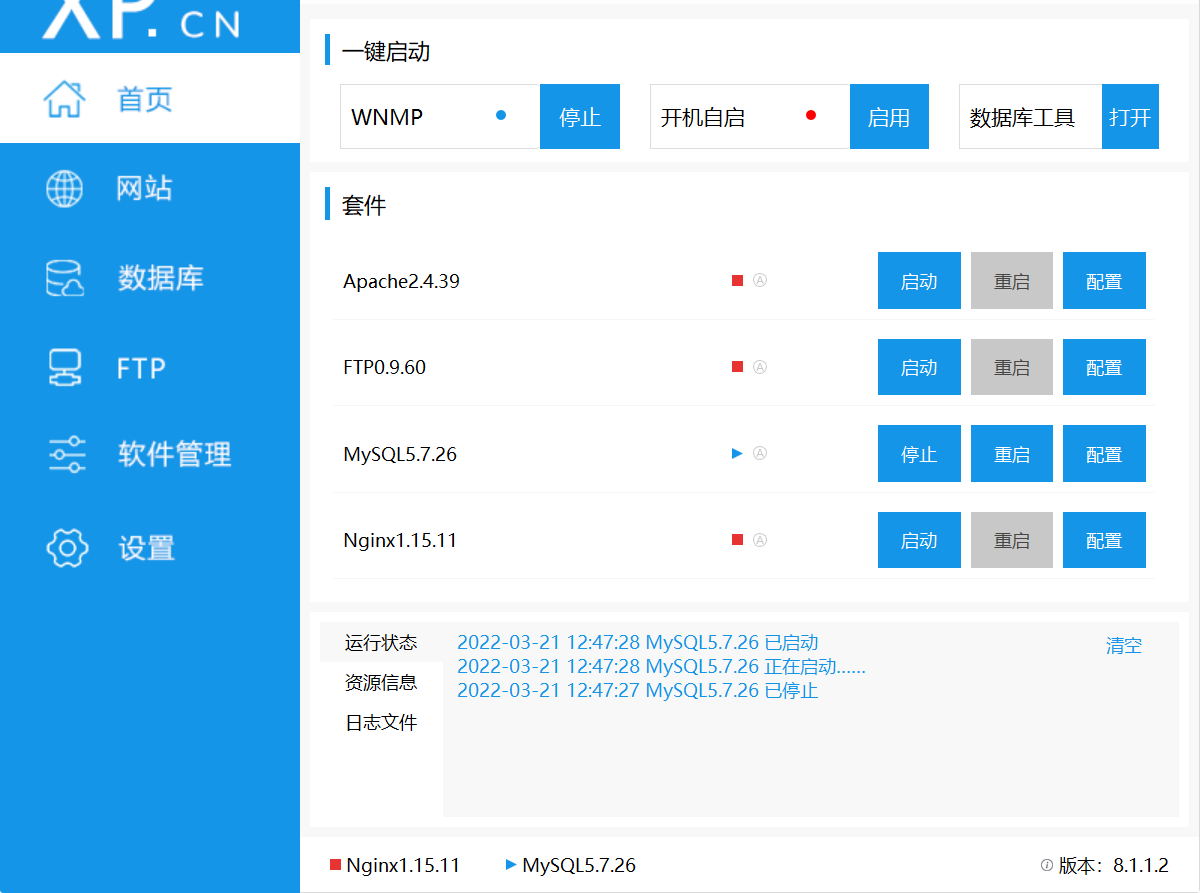Click the grey 重启 button for Apache2.4.39
The width and height of the screenshot is (1200, 893).
(1012, 281)
